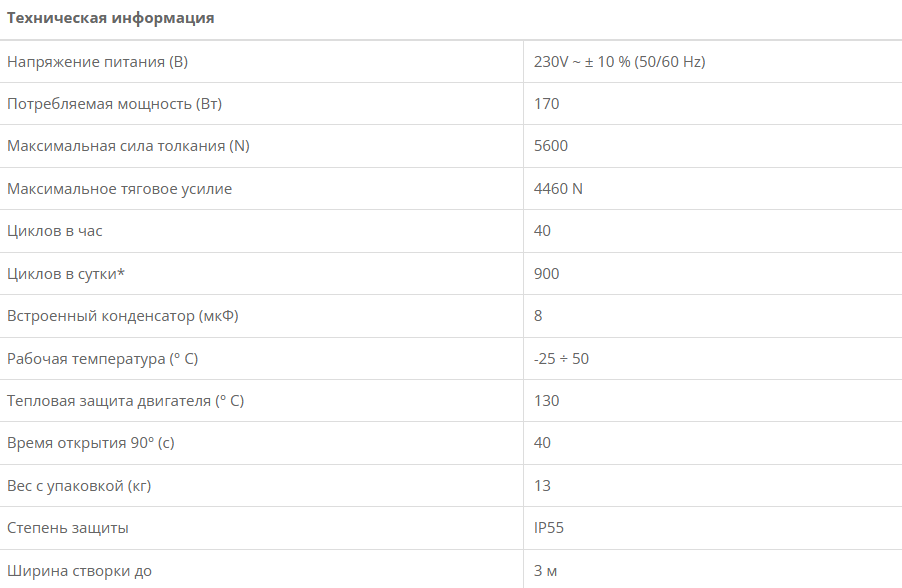Click the Циклов в час label
The image size is (902, 588).
click(x=55, y=231)
